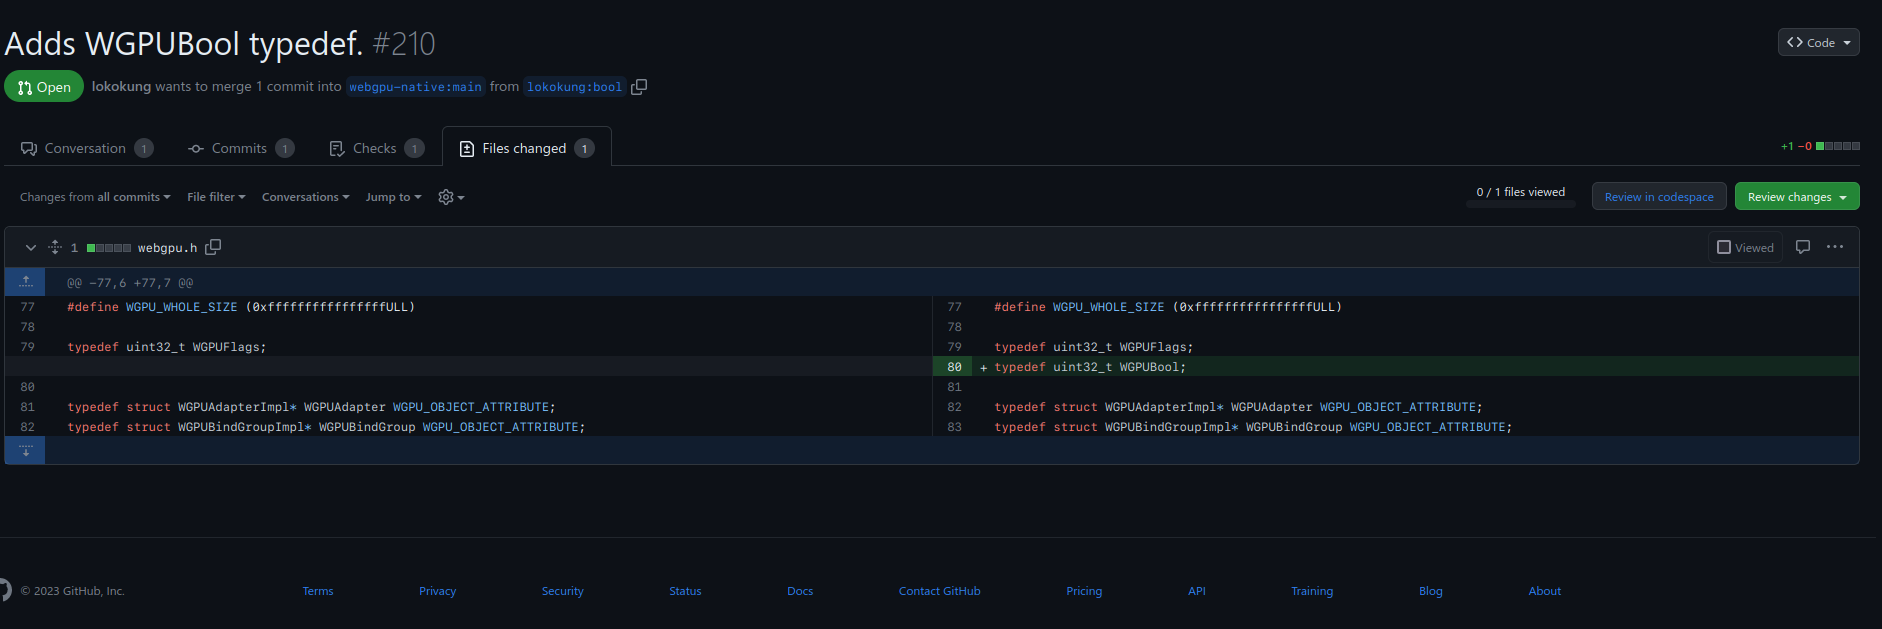Switch to the Checks tab

click(376, 148)
